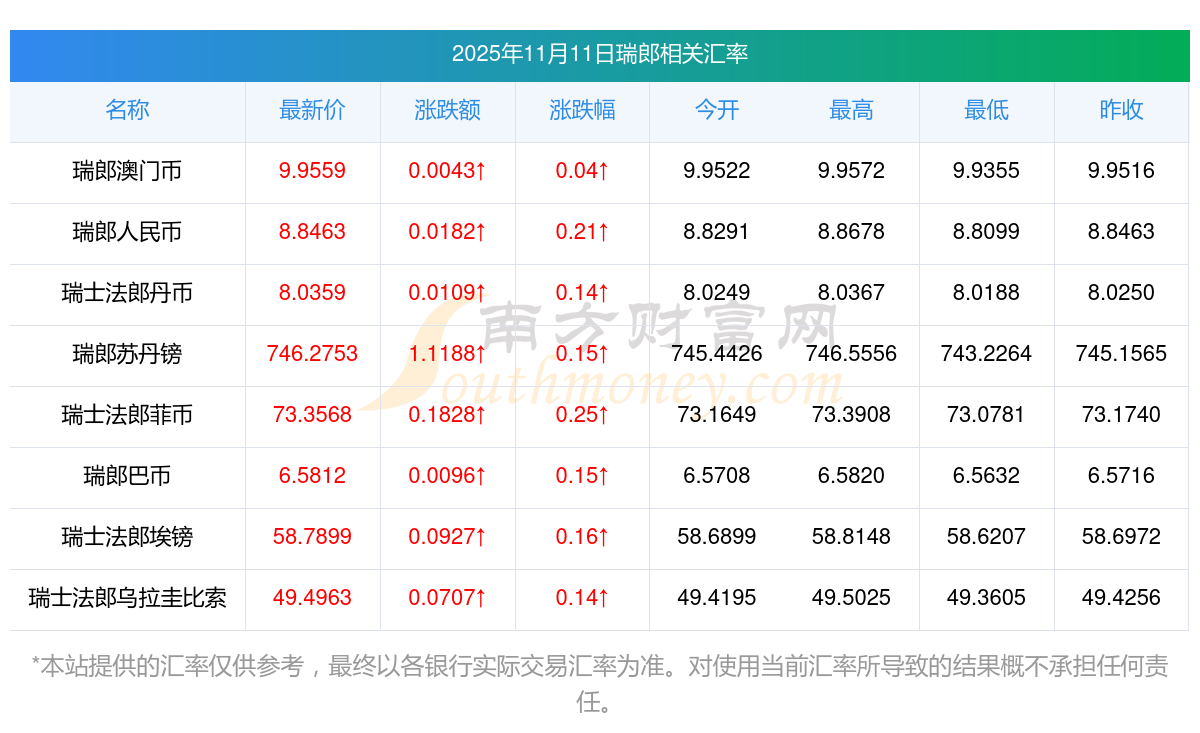Click the 0.25↑ change percentage for 菲币
The image size is (1200, 733).
click(582, 415)
